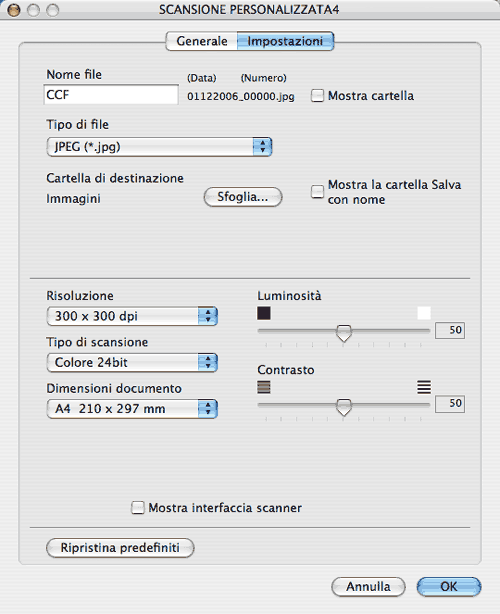Image resolution: width=500 pixels, height=614 pixels.
Task: Check Mostra interfaccia scanner option
Action: click(x=137, y=508)
